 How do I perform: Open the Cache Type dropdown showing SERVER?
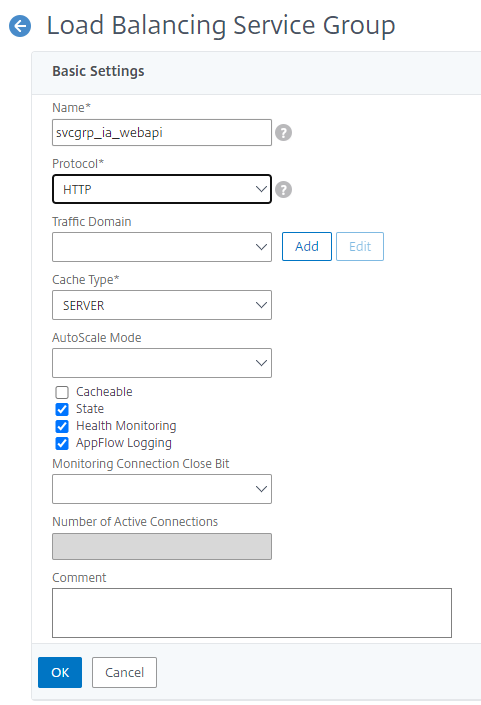coord(162,305)
